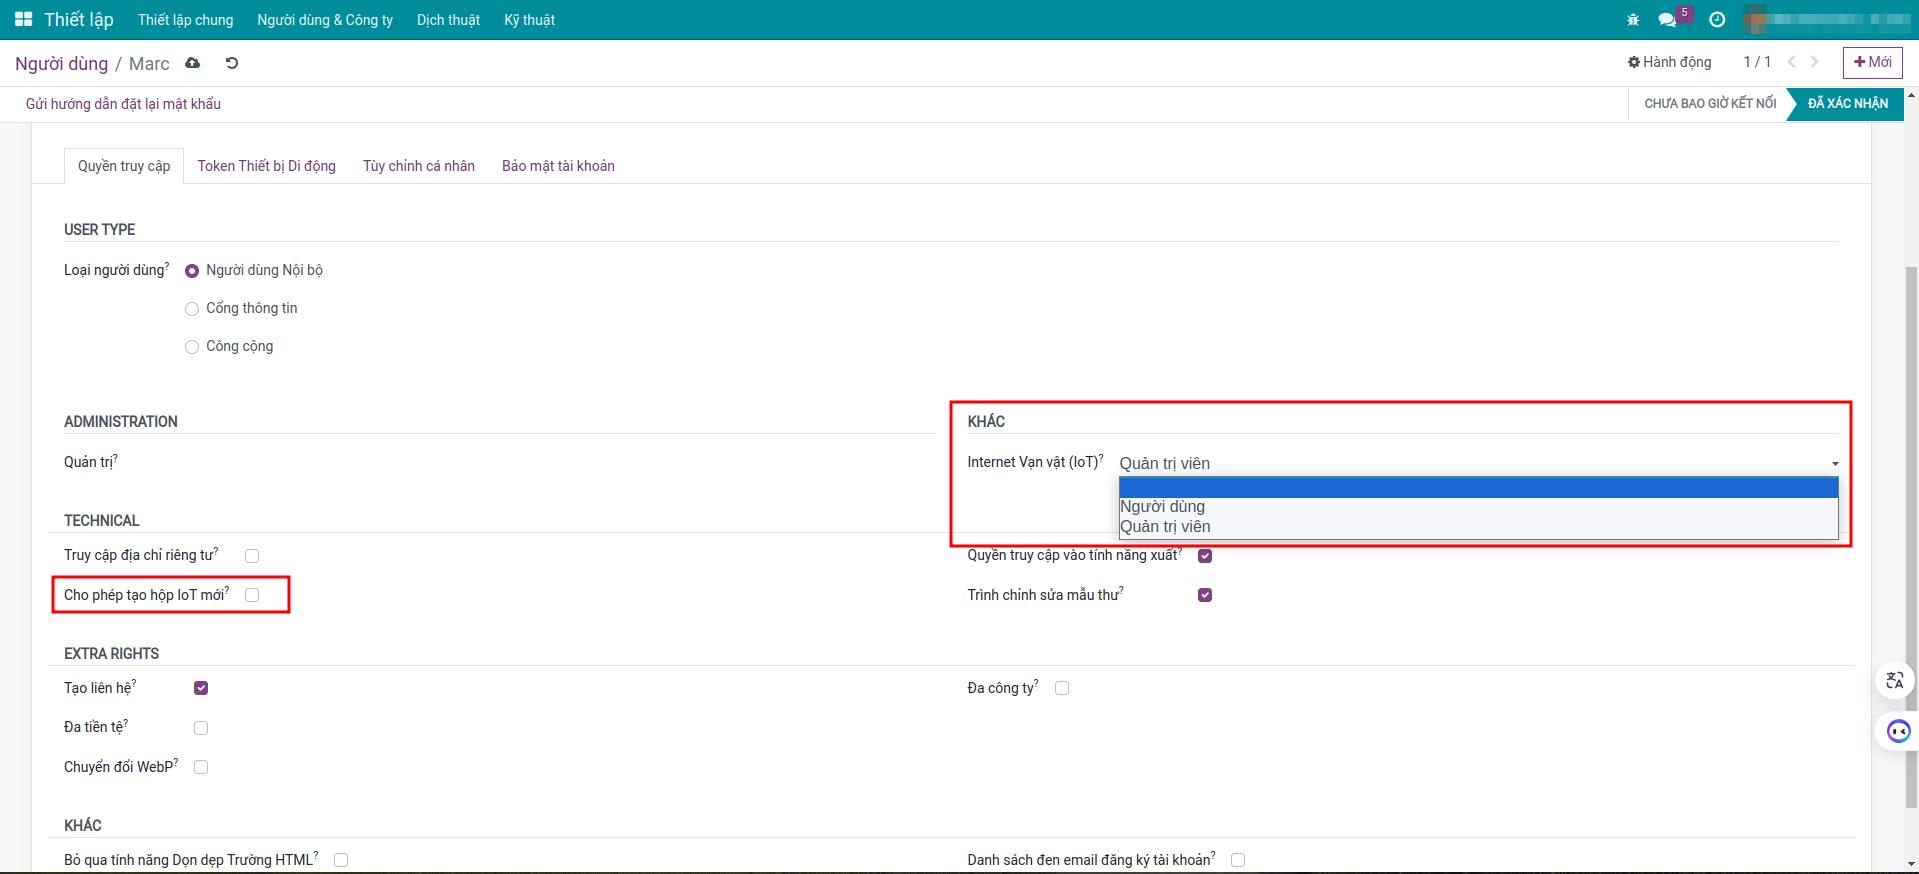Viewport: 1919px width, 874px height.
Task: Switch to "Bảo mật tài khoản" tab
Action: (x=558, y=166)
